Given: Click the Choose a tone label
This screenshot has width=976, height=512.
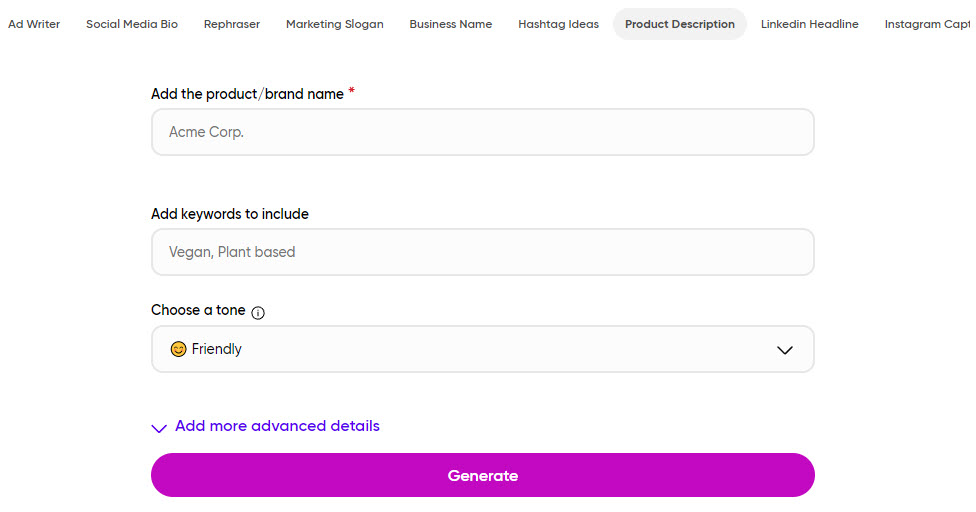Looking at the screenshot, I should (x=198, y=310).
